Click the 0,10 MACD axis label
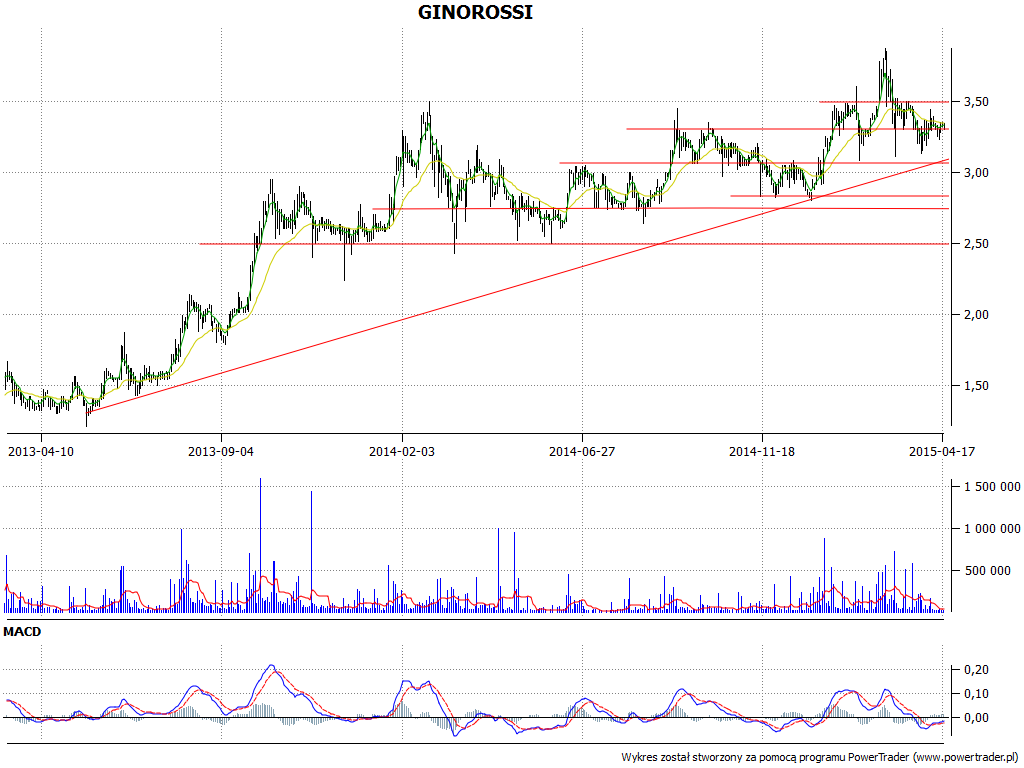This screenshot has width=1024, height=768. (976, 694)
